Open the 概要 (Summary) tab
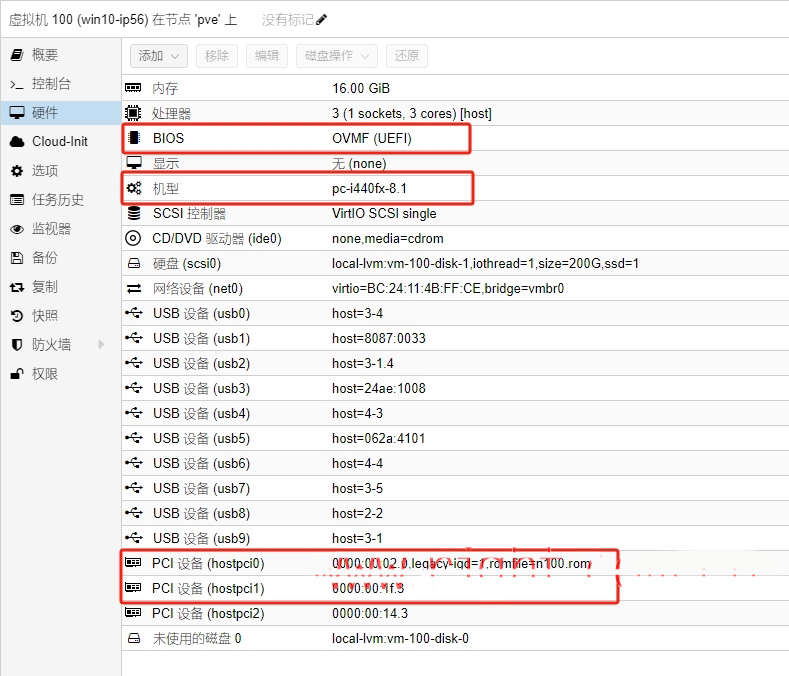This screenshot has width=789, height=676. point(45,55)
